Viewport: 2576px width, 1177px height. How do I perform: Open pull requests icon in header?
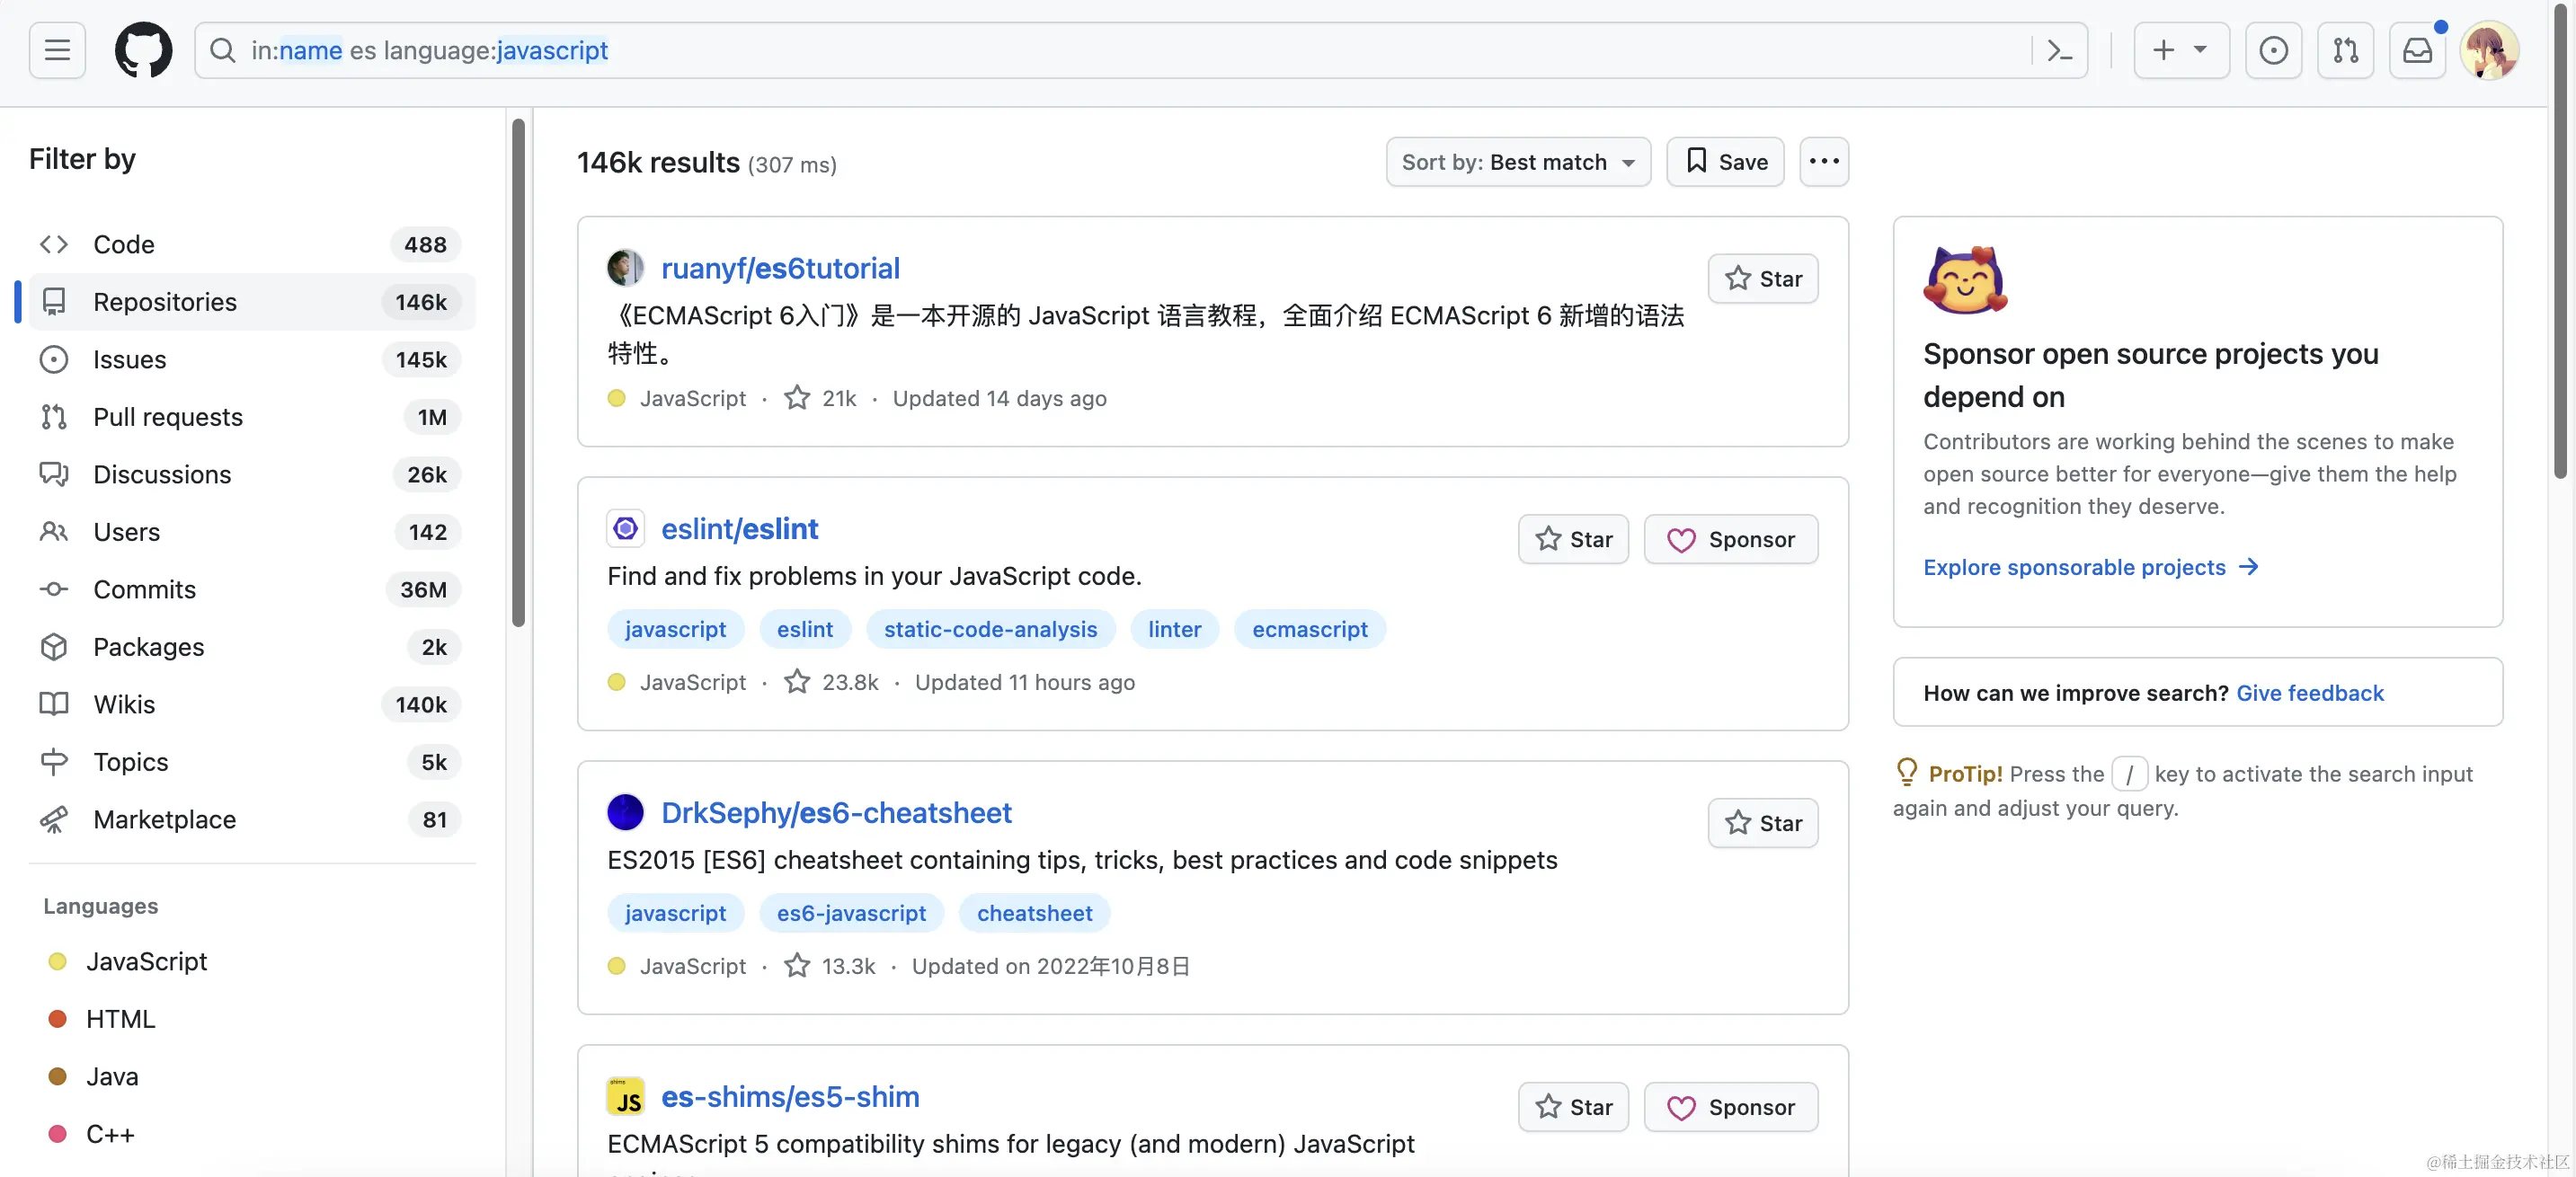2344,50
